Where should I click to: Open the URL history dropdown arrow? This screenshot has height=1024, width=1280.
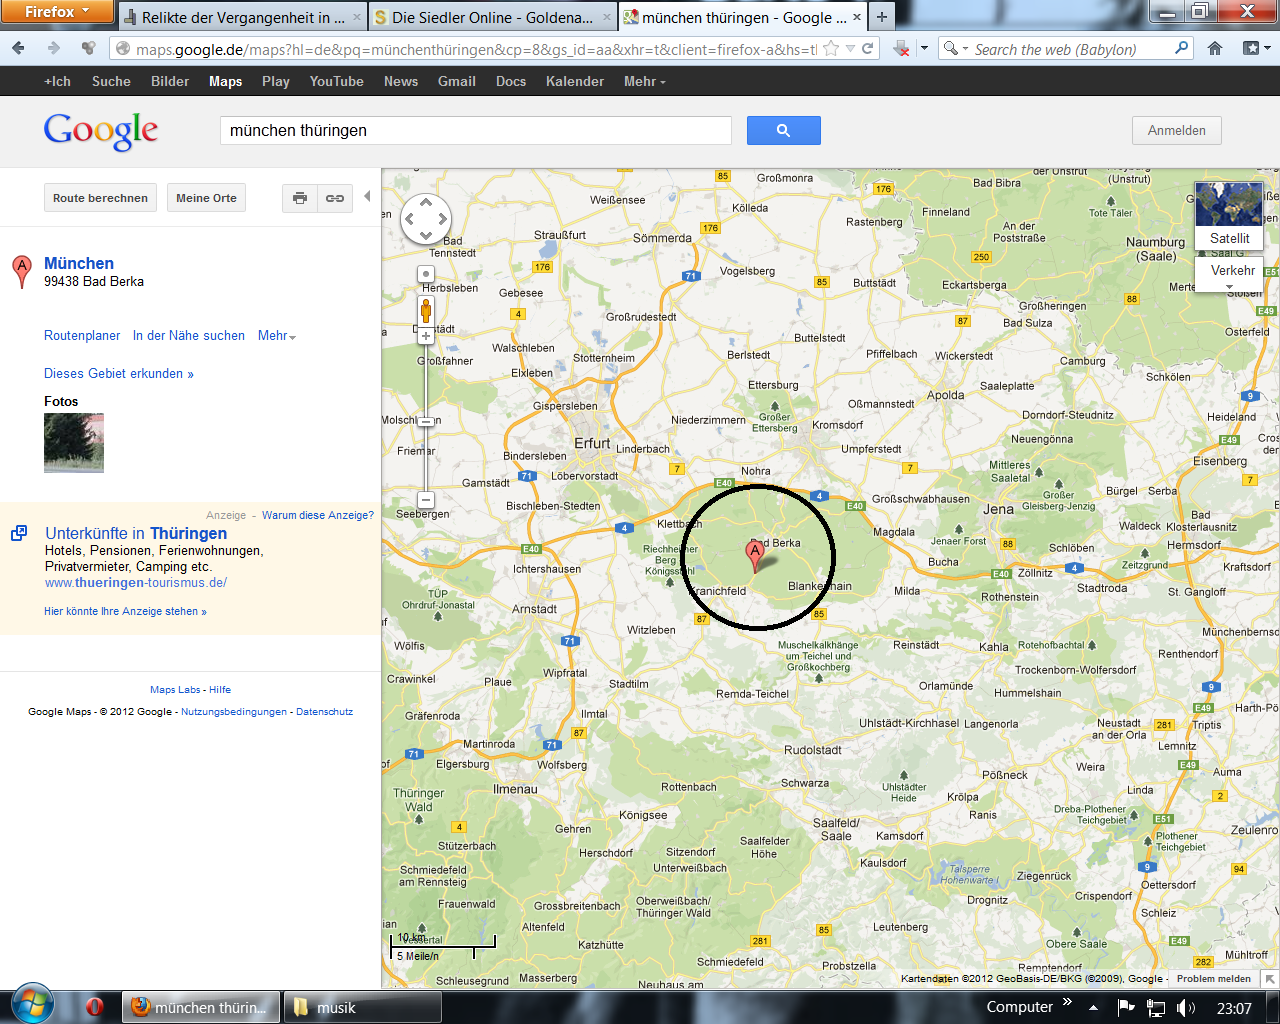(851, 49)
